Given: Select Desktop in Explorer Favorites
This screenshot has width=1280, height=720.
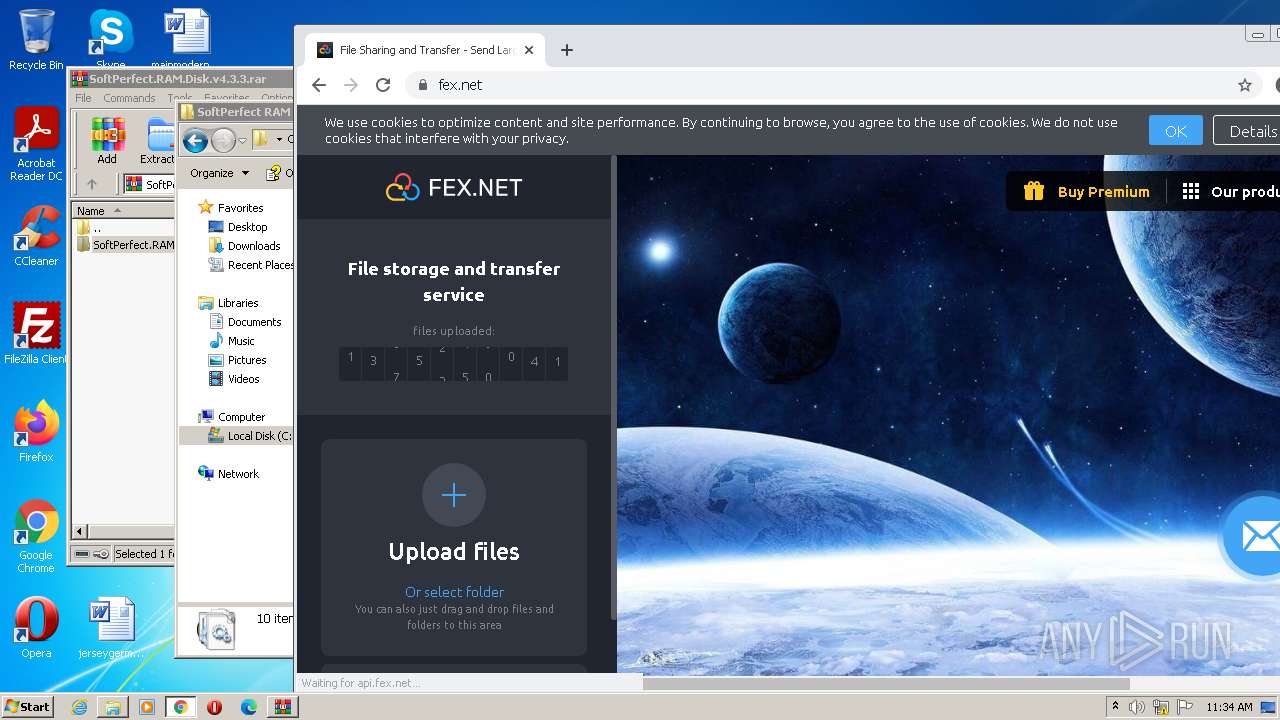Looking at the screenshot, I should click(247, 227).
